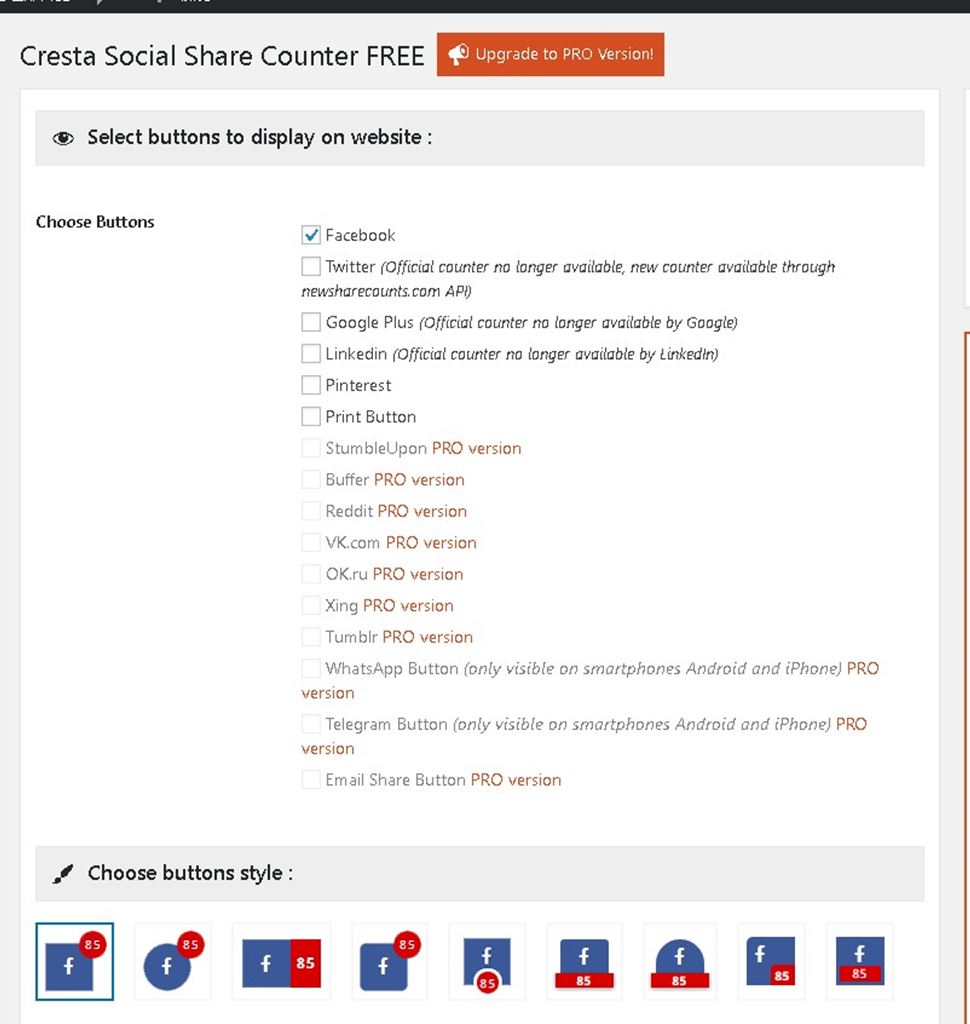Enable the Twitter share button checkbox

click(x=311, y=267)
